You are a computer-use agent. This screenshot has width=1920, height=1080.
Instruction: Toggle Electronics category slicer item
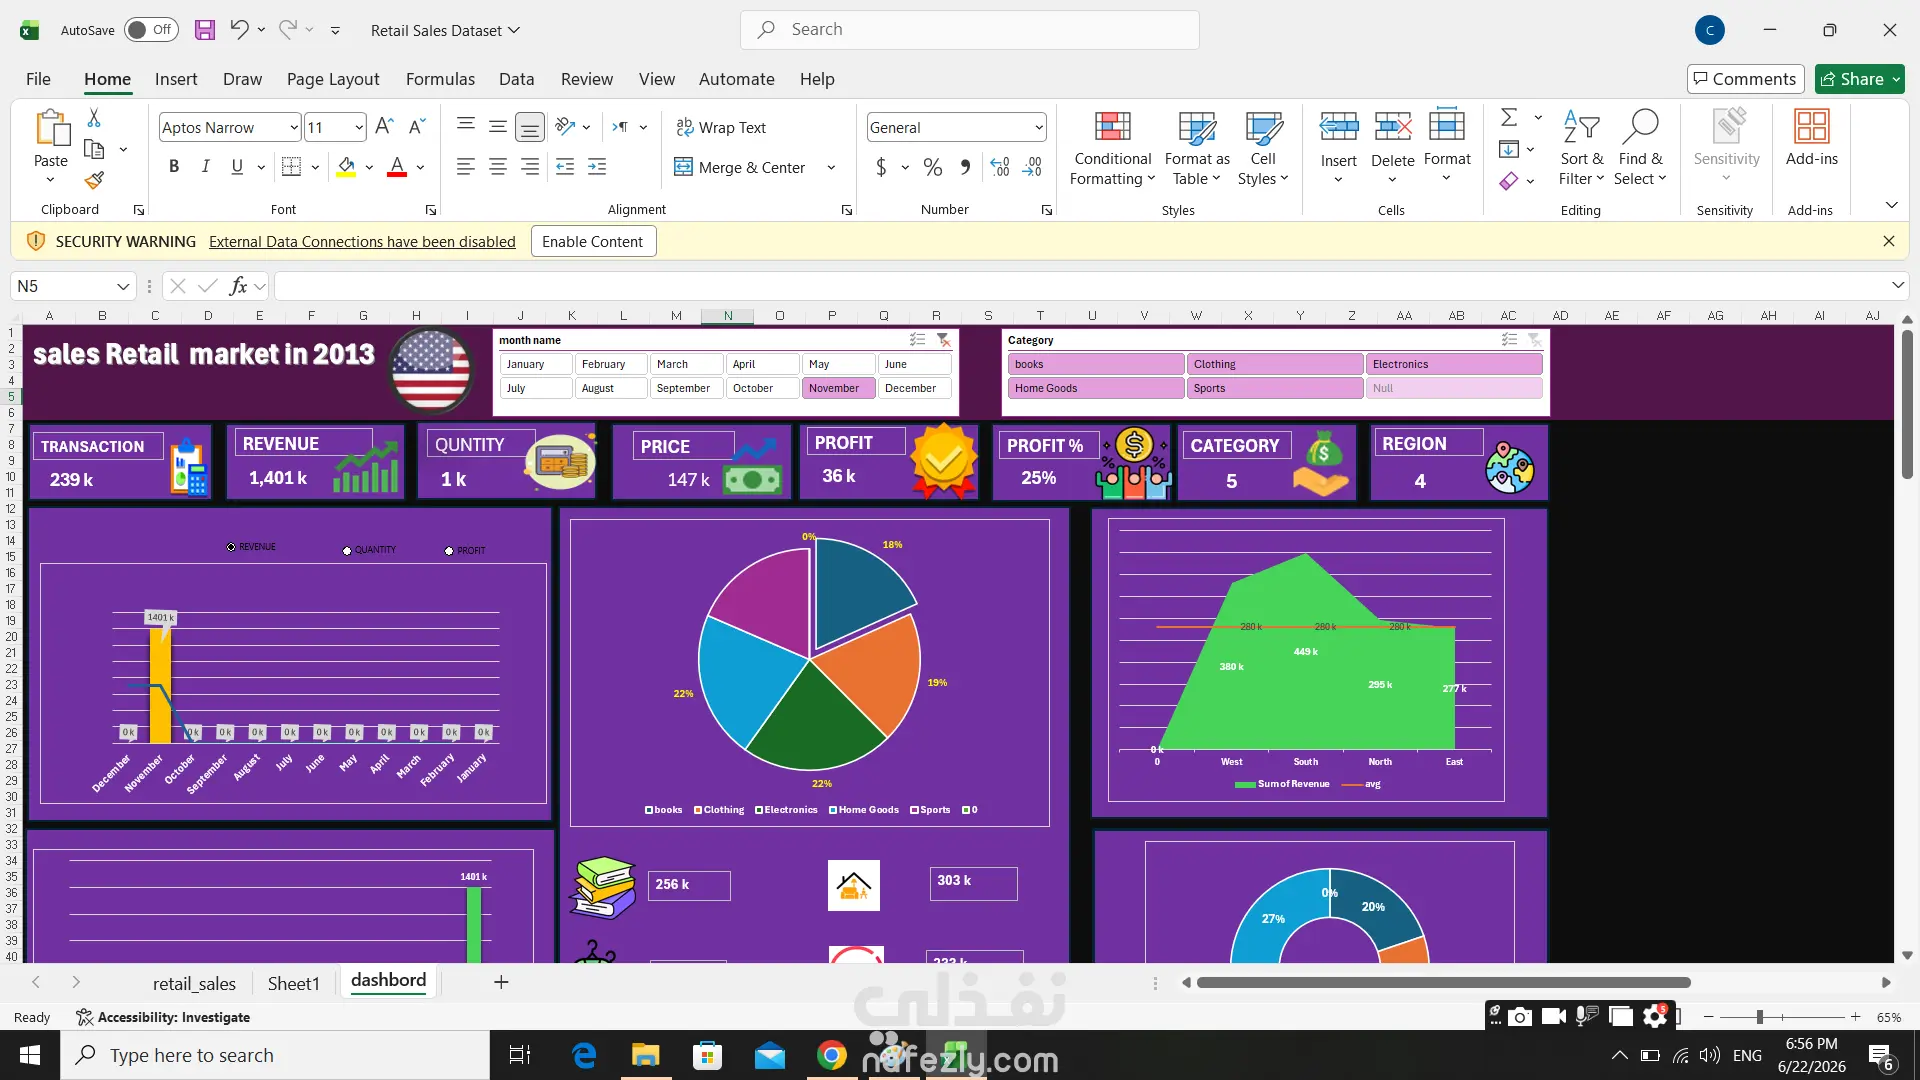point(1454,364)
